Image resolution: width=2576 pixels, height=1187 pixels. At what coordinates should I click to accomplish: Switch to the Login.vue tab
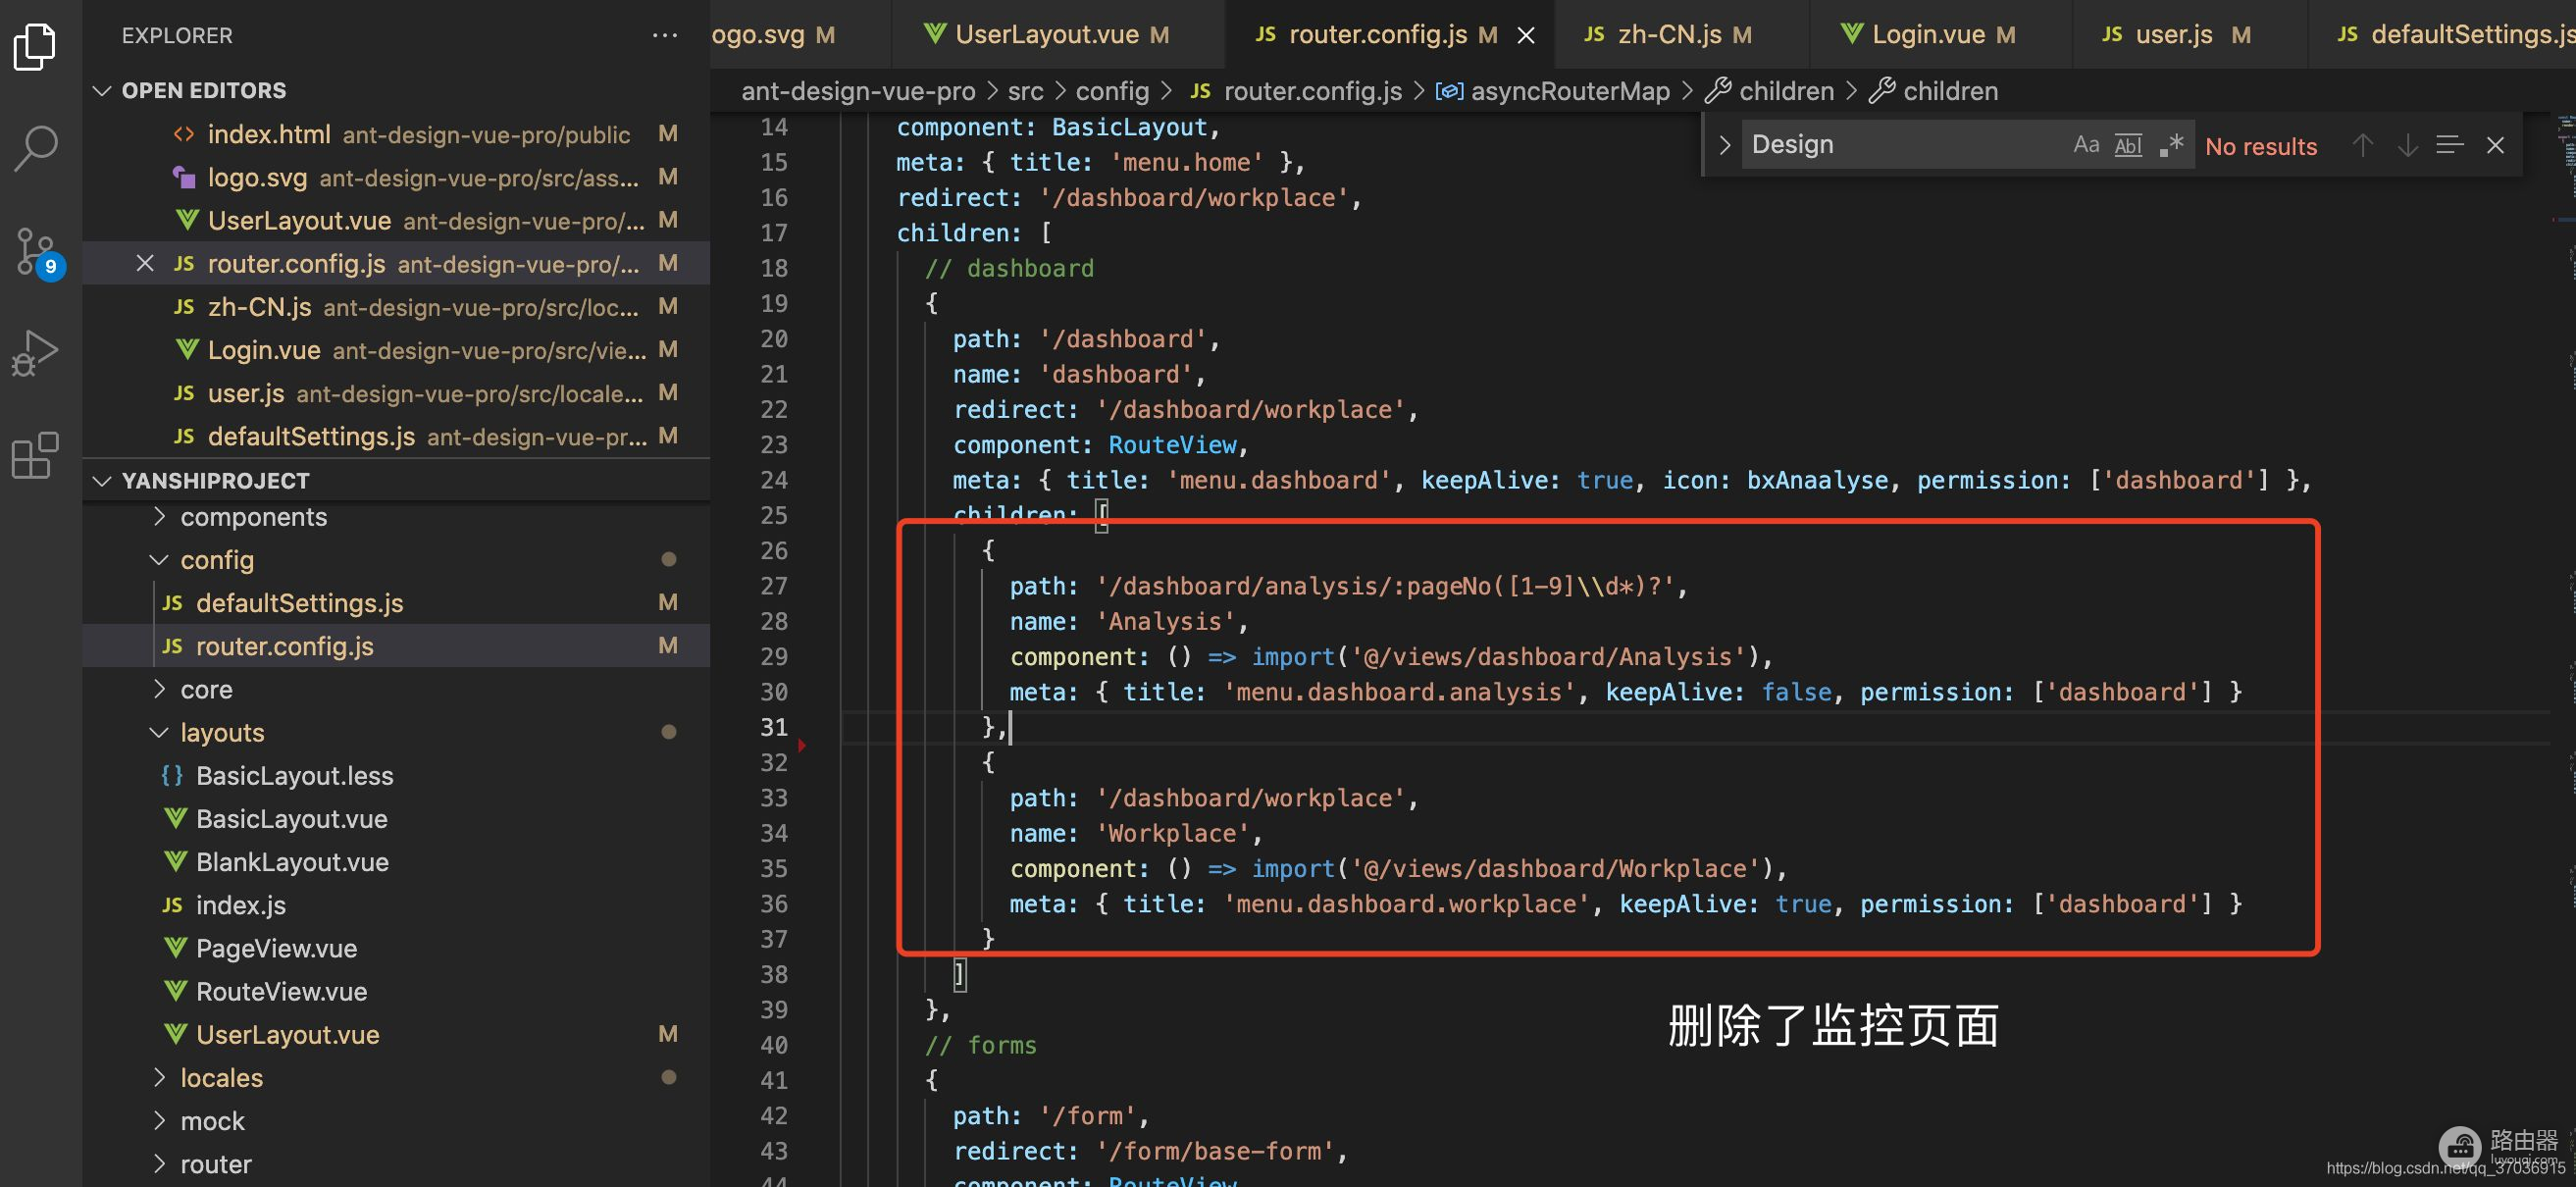tap(1940, 35)
